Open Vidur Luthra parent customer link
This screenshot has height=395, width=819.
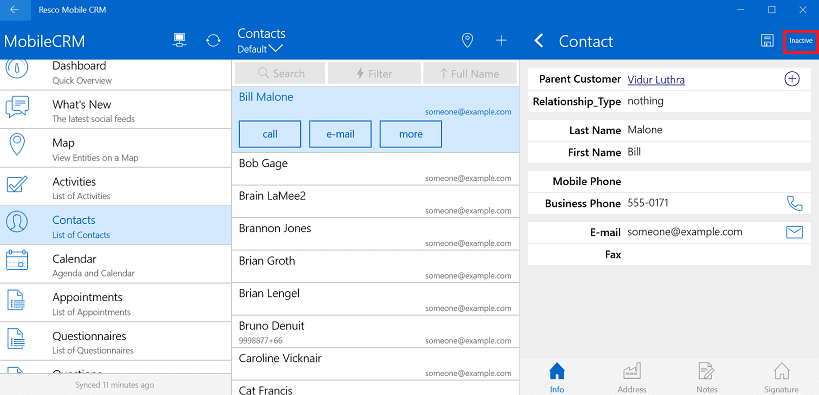pos(656,79)
